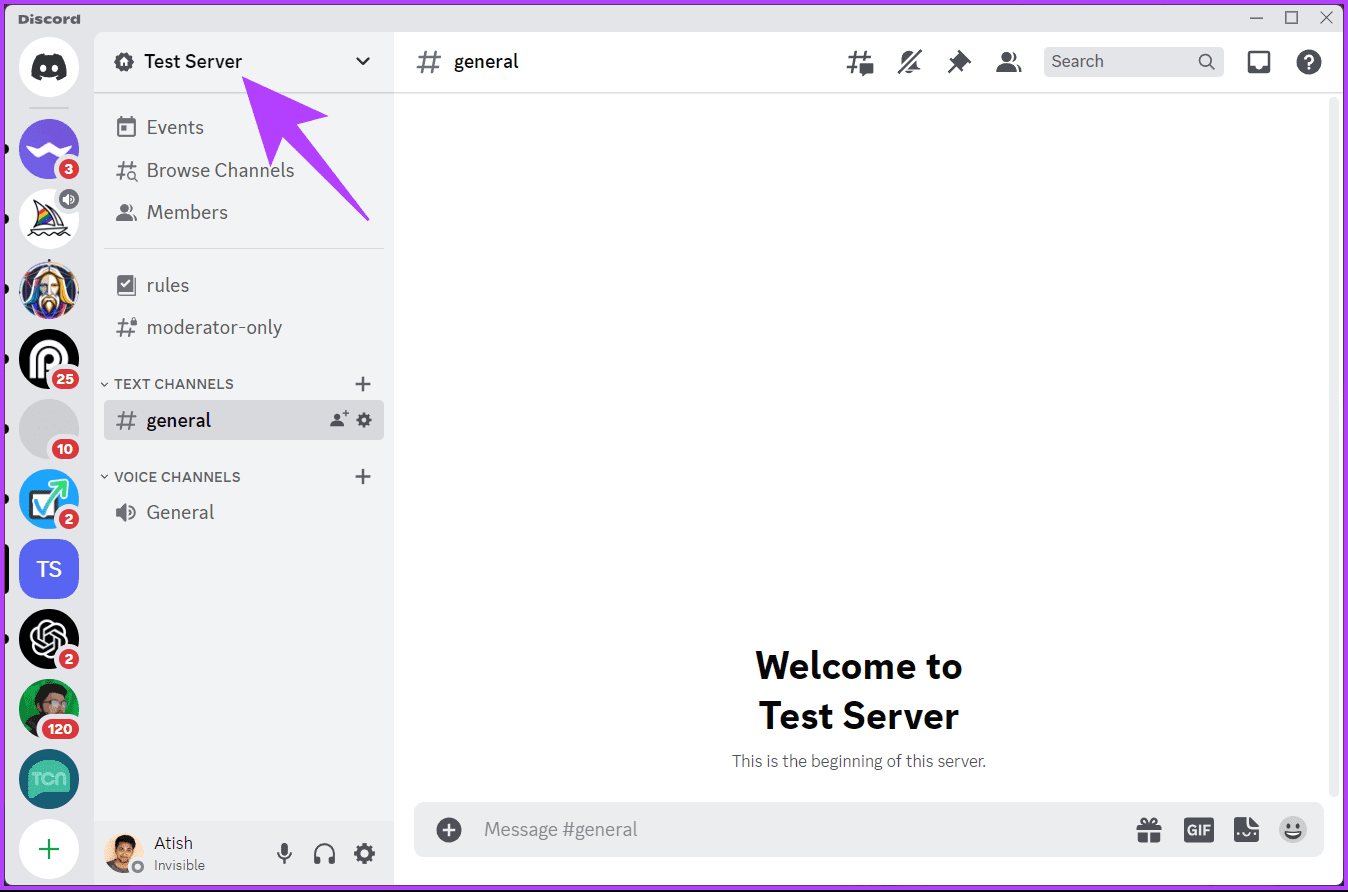This screenshot has height=892, width=1348.
Task: Click the gift icon in message bar
Action: (x=1148, y=829)
